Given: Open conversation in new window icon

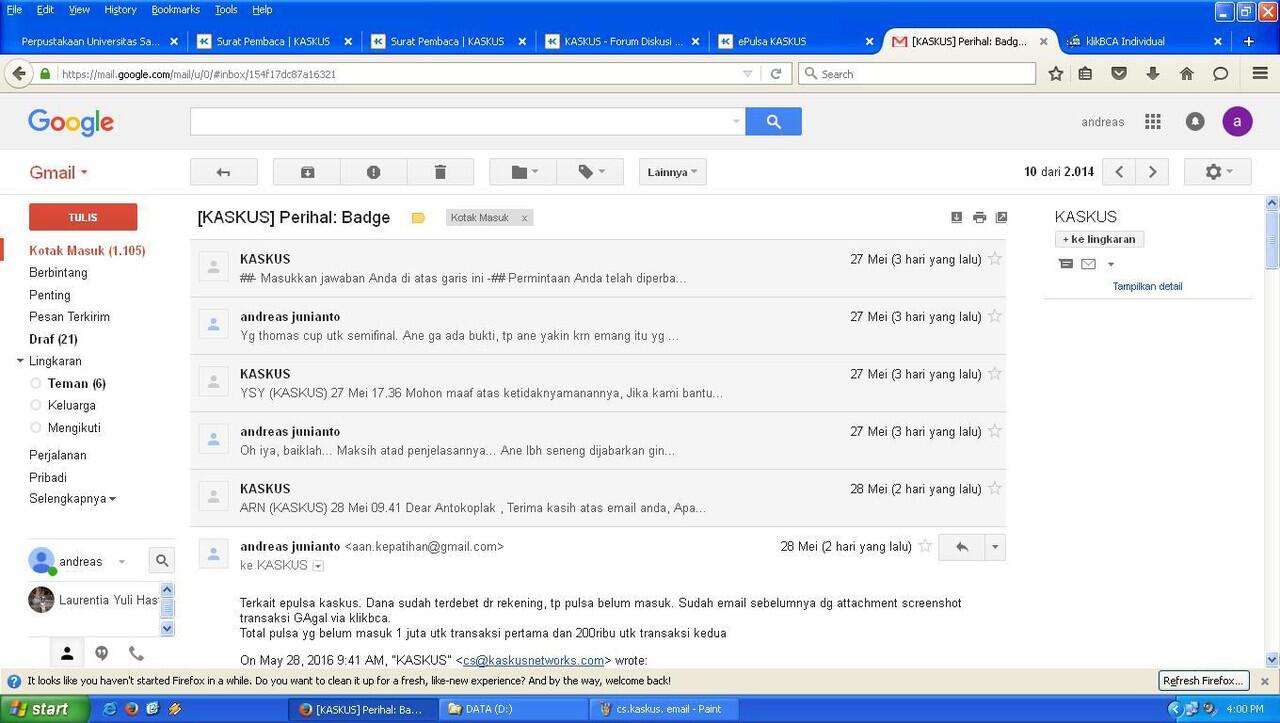Looking at the screenshot, I should tap(1001, 217).
